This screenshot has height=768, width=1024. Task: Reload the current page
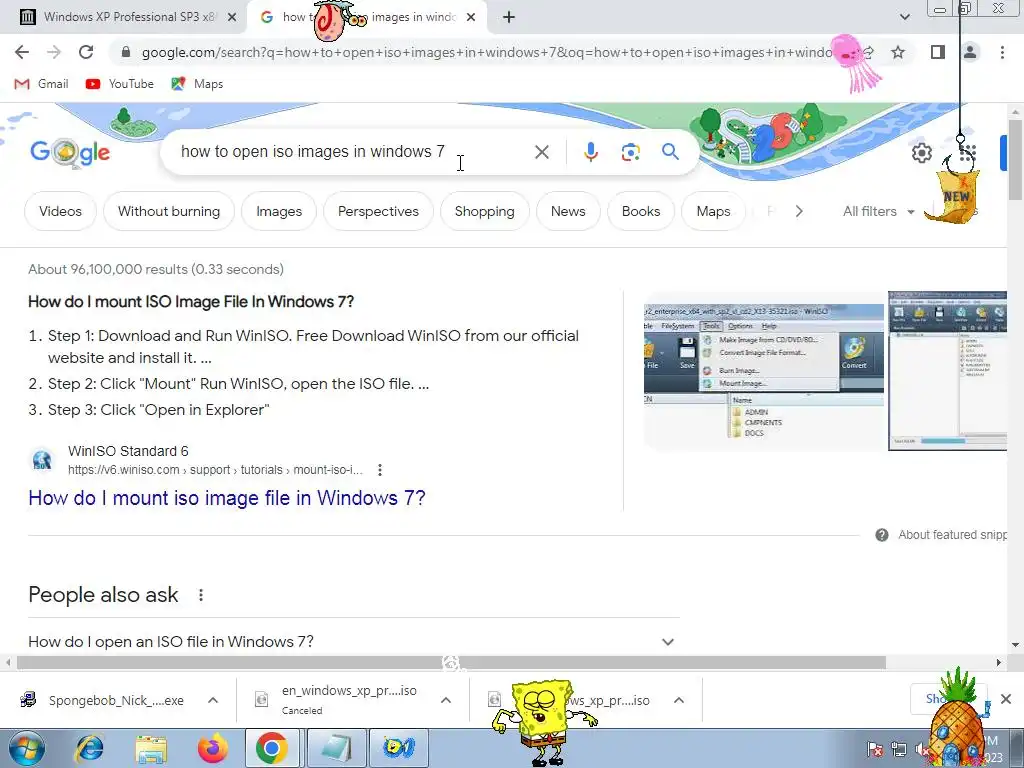[86, 52]
